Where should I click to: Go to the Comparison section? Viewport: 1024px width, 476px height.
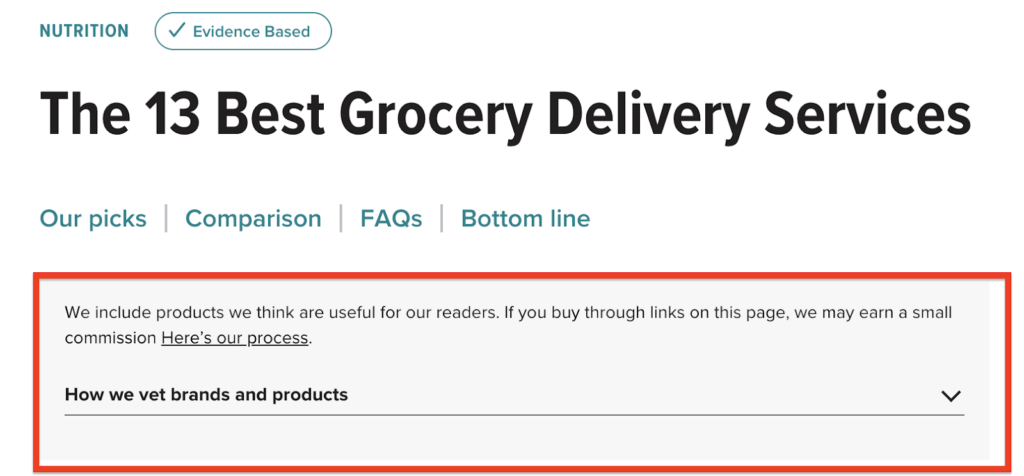tap(253, 218)
